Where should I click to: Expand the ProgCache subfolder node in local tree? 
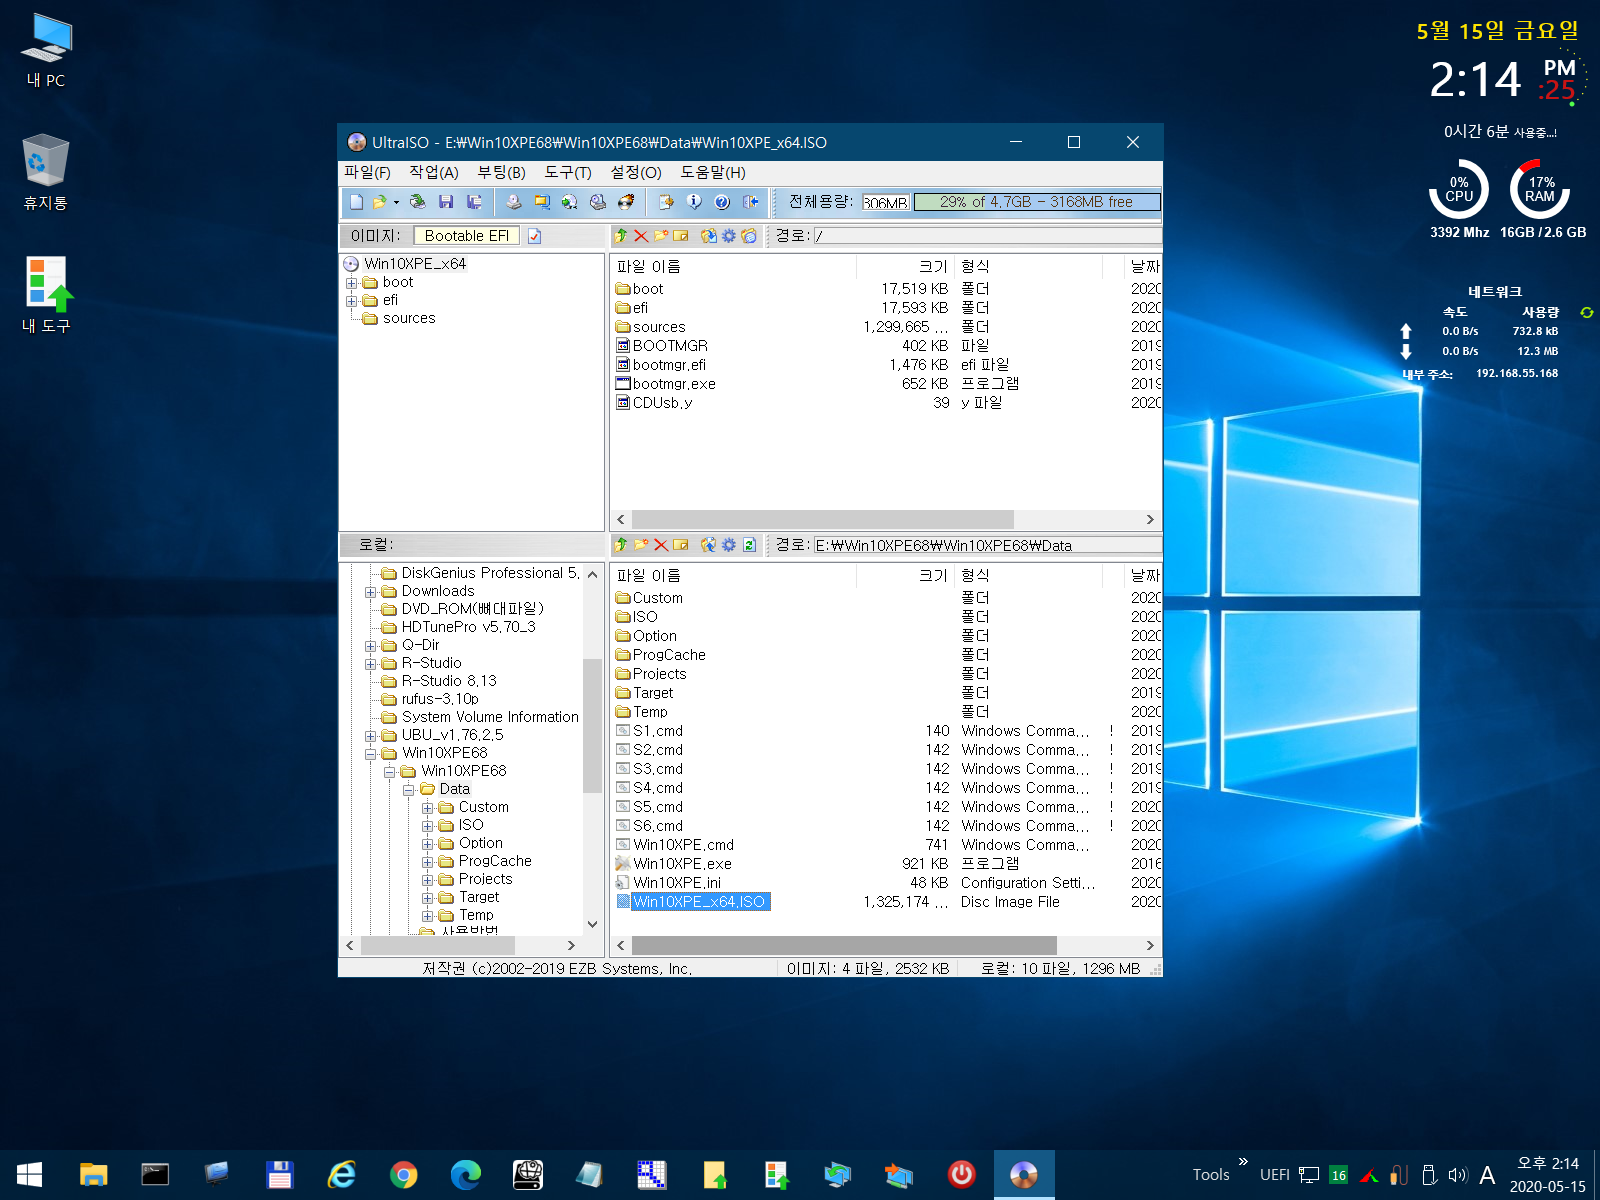(428, 862)
